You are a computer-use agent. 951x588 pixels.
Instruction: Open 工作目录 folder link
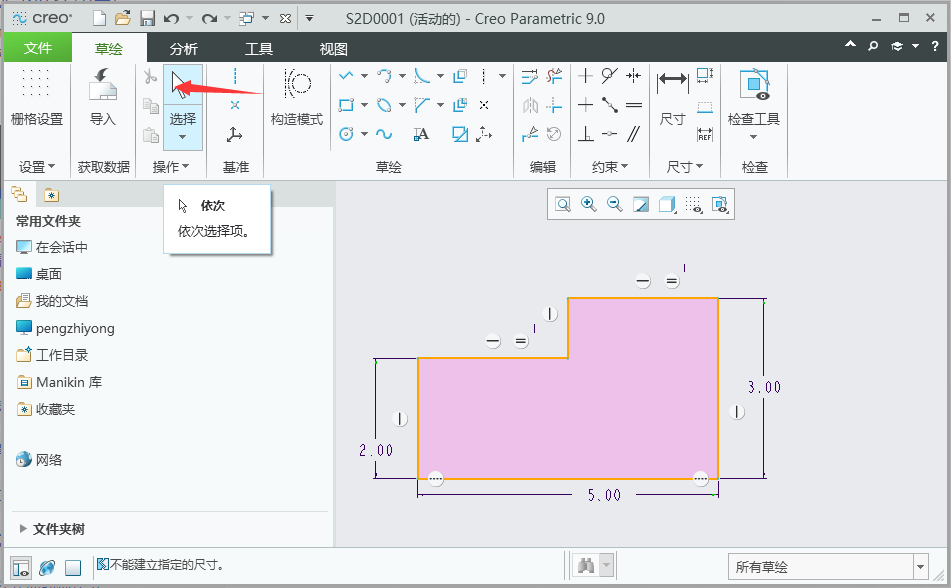click(52, 355)
